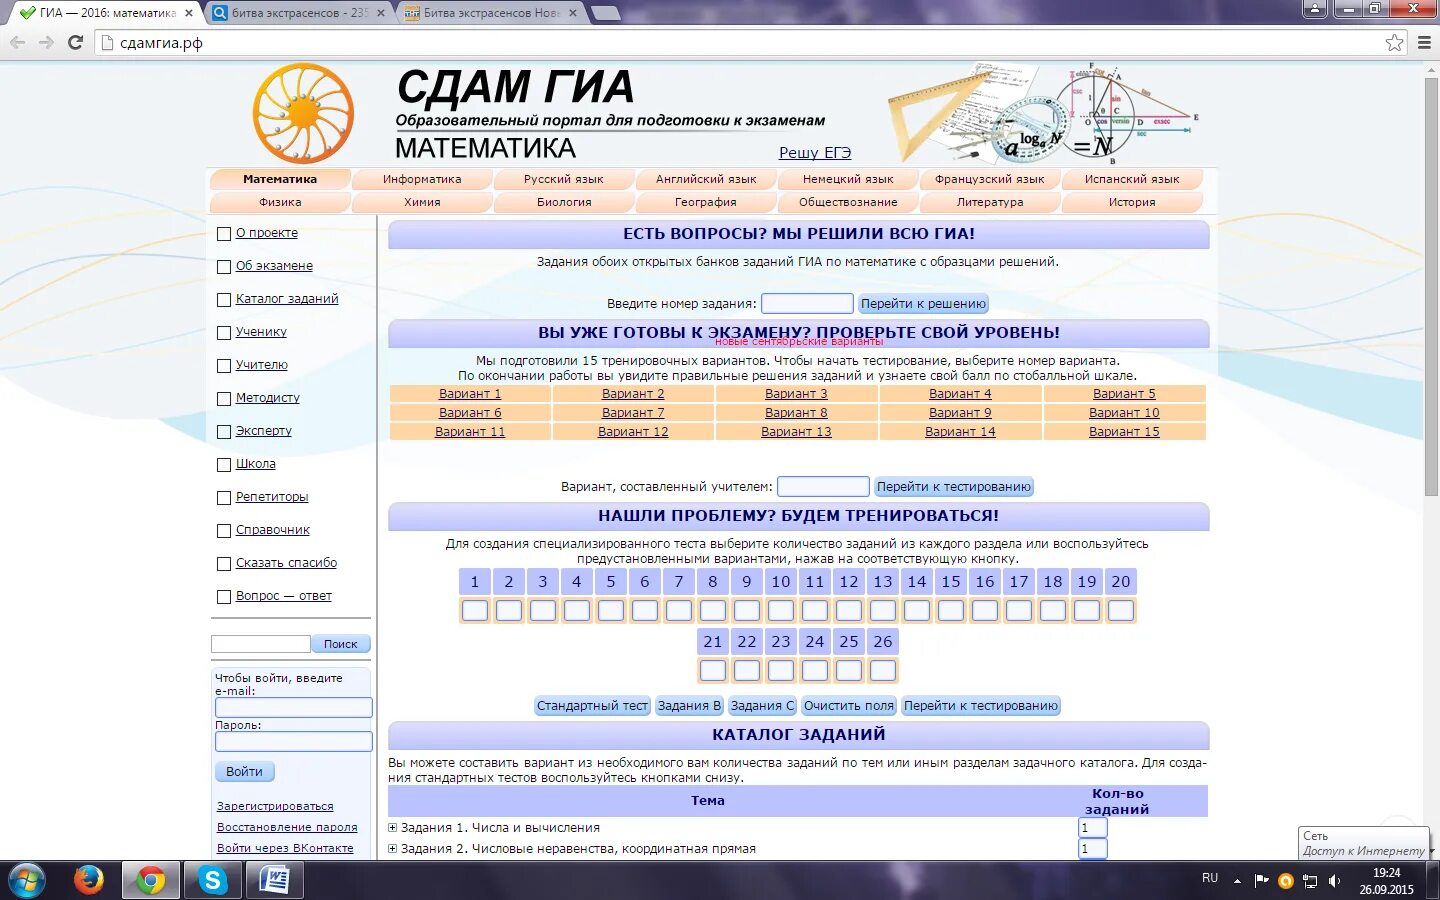Click the count box under task 26
The image size is (1440, 900).
point(883,670)
